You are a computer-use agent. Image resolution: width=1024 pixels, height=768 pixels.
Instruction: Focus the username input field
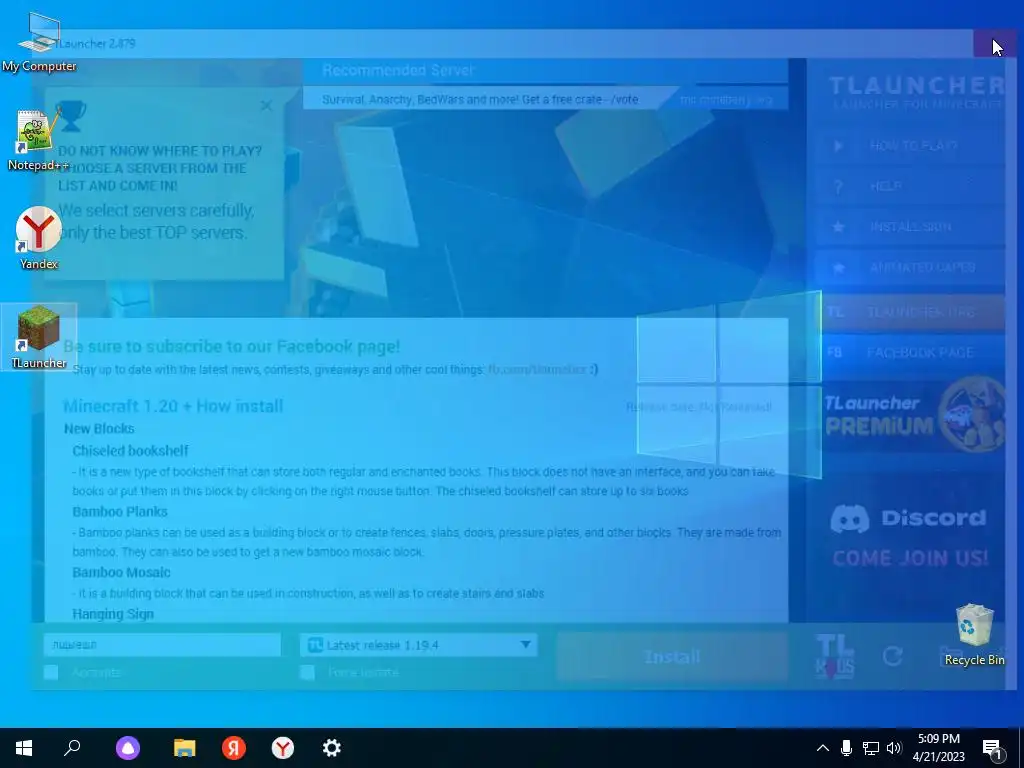pos(162,645)
